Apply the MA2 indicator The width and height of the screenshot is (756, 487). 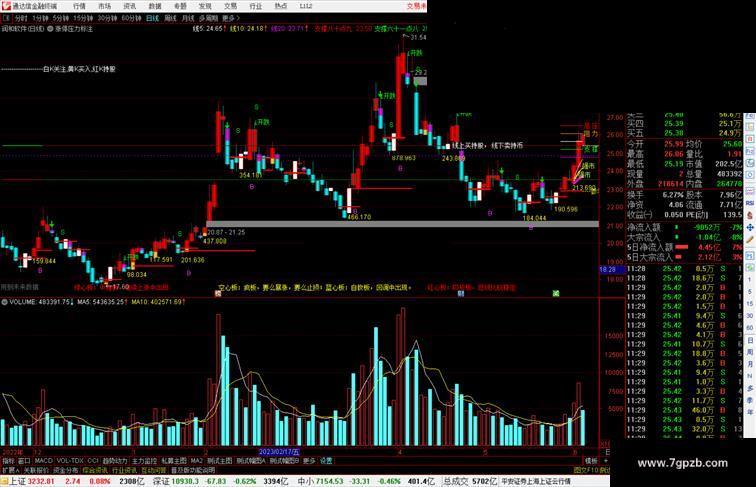197,461
